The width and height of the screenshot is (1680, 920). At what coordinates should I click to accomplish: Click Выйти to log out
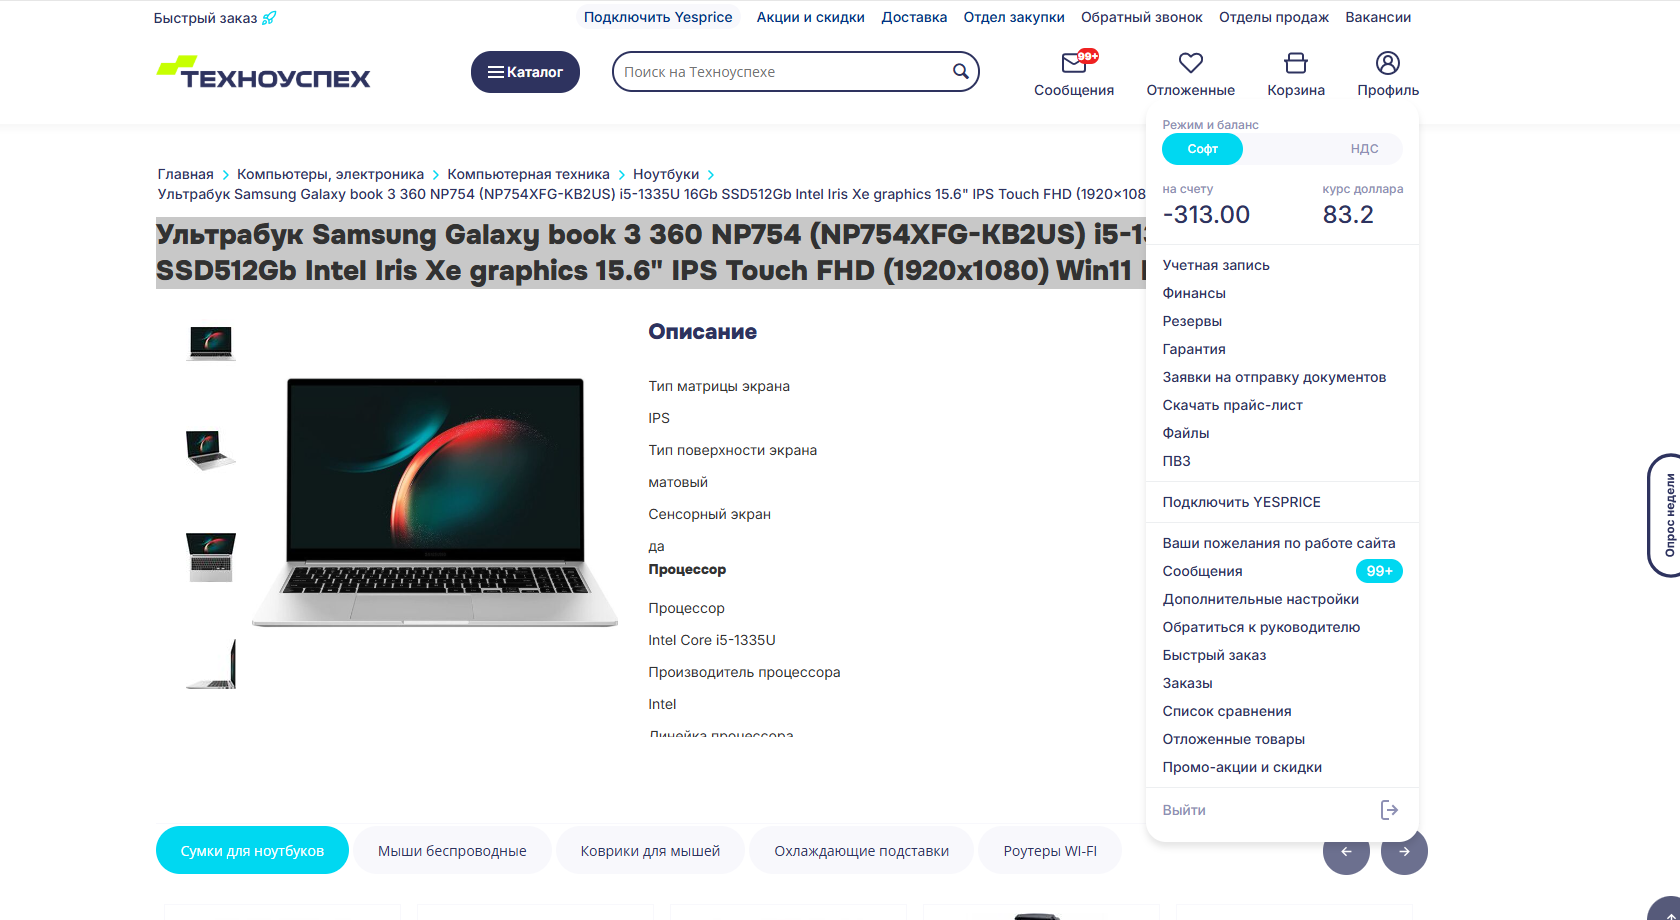1184,810
